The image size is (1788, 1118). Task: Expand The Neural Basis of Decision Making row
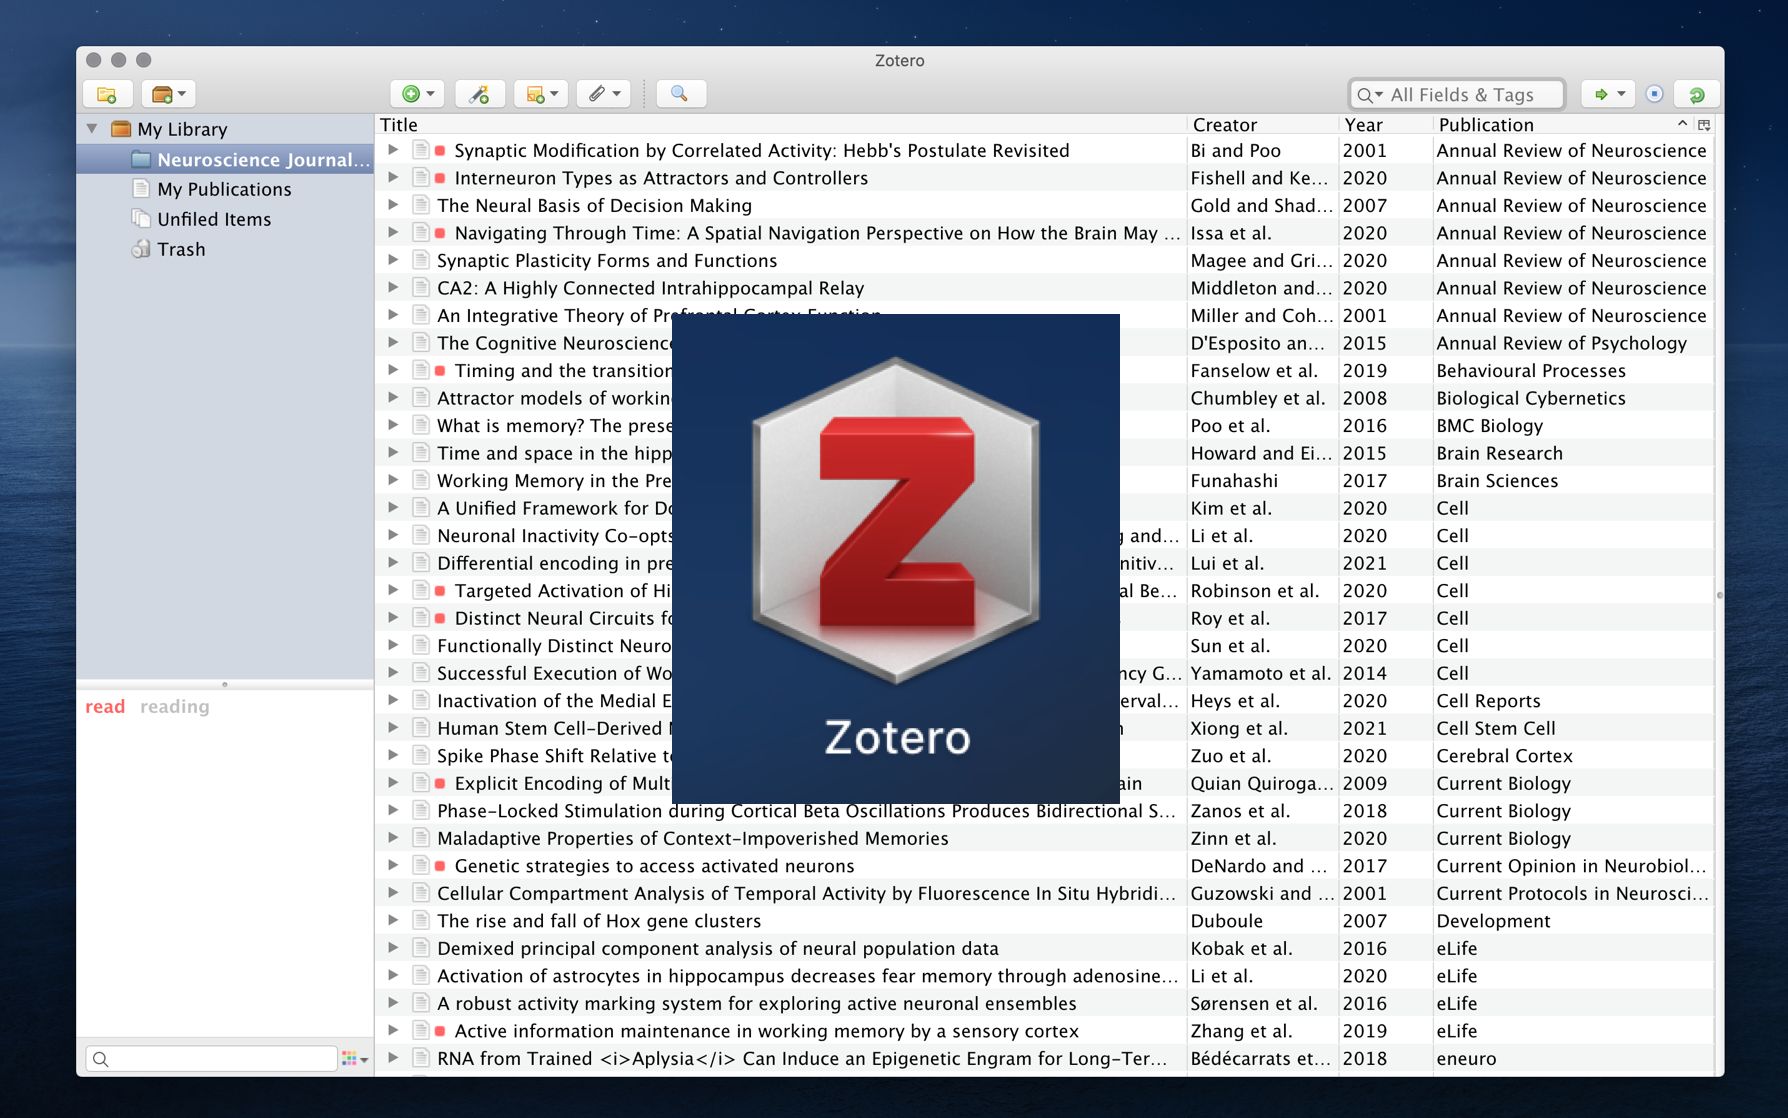coord(394,205)
